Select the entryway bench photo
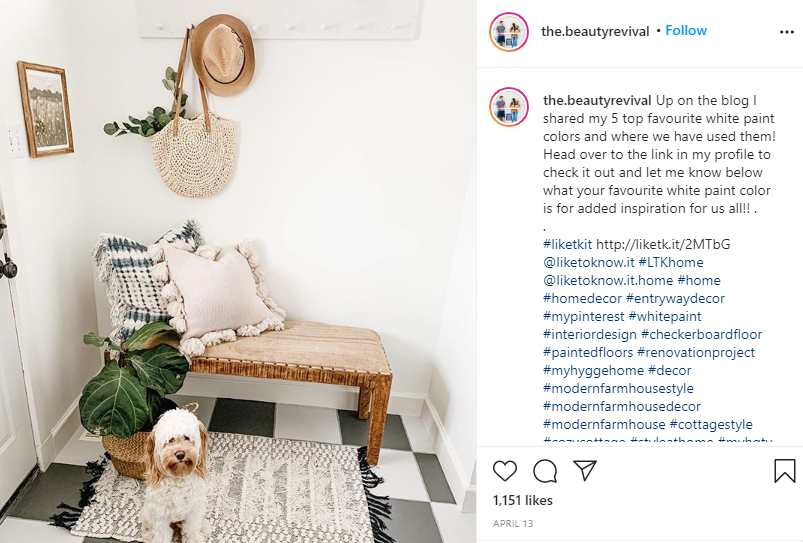This screenshot has width=803, height=543. tap(238, 272)
